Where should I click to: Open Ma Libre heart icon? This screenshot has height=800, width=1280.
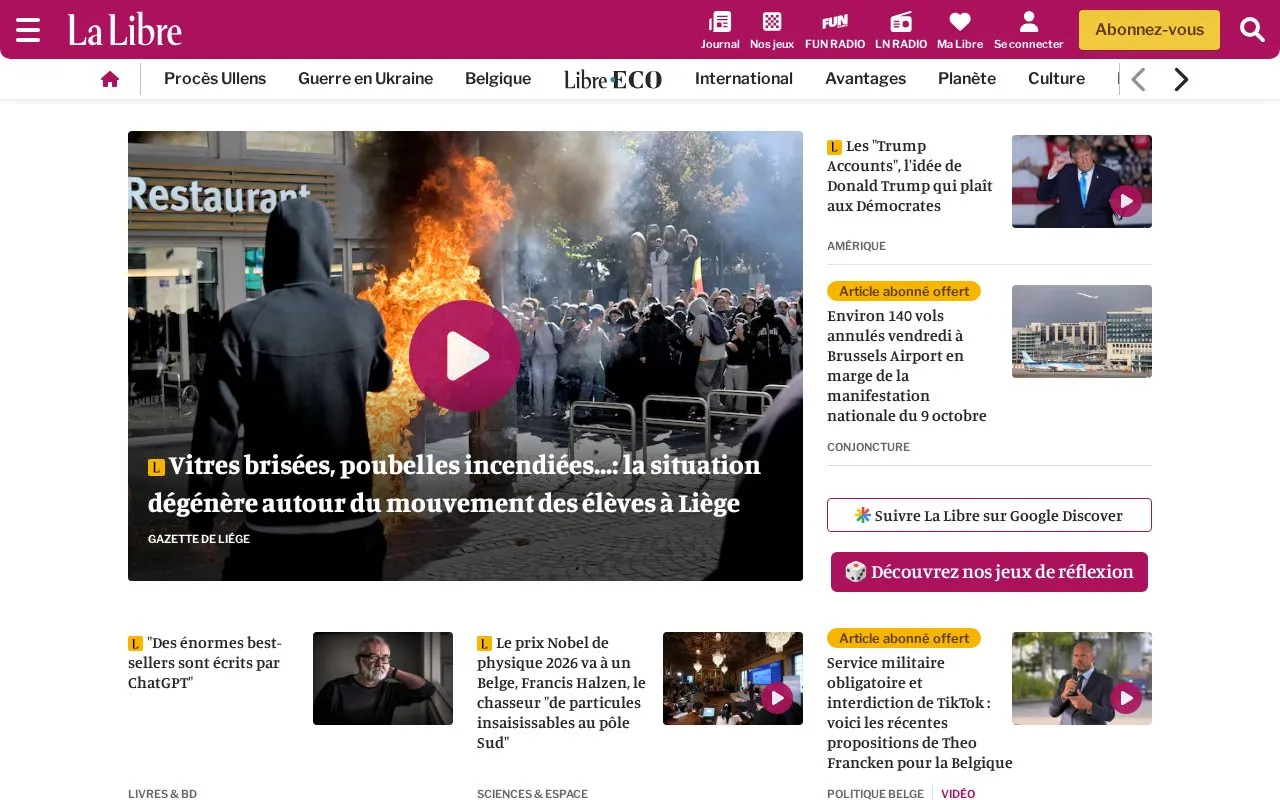tap(960, 30)
